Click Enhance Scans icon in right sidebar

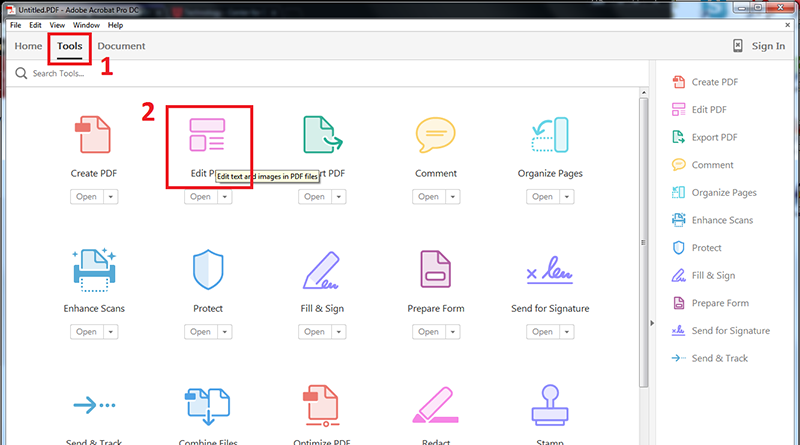point(679,219)
